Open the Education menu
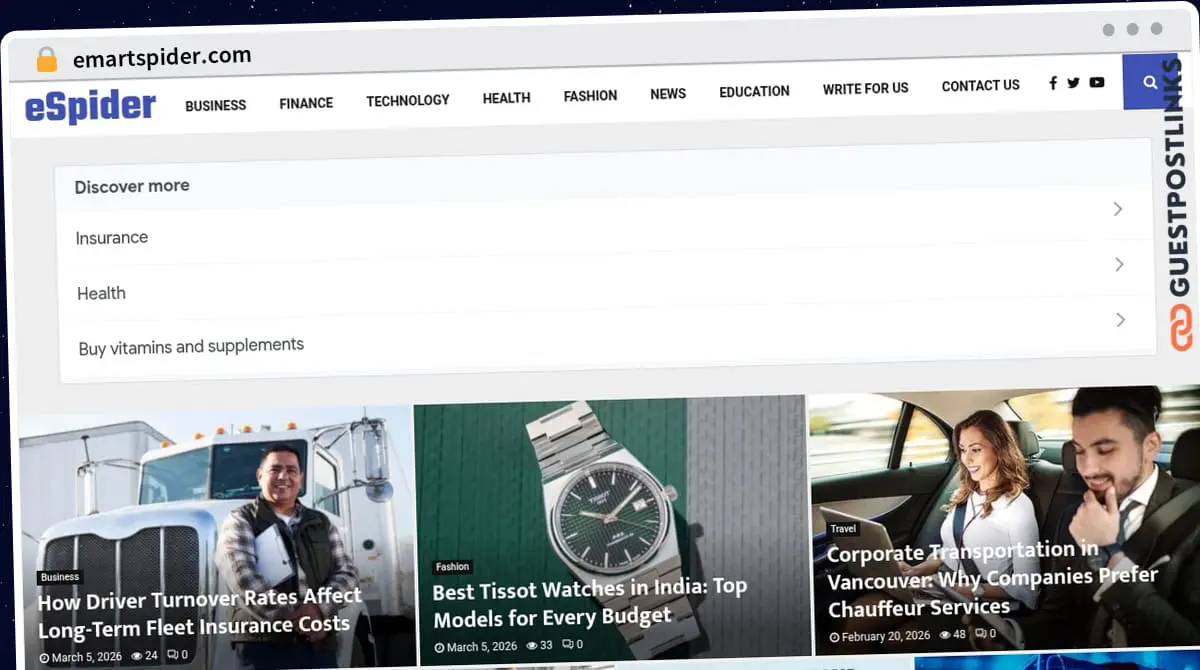Viewport: 1200px width, 670px height. [754, 91]
